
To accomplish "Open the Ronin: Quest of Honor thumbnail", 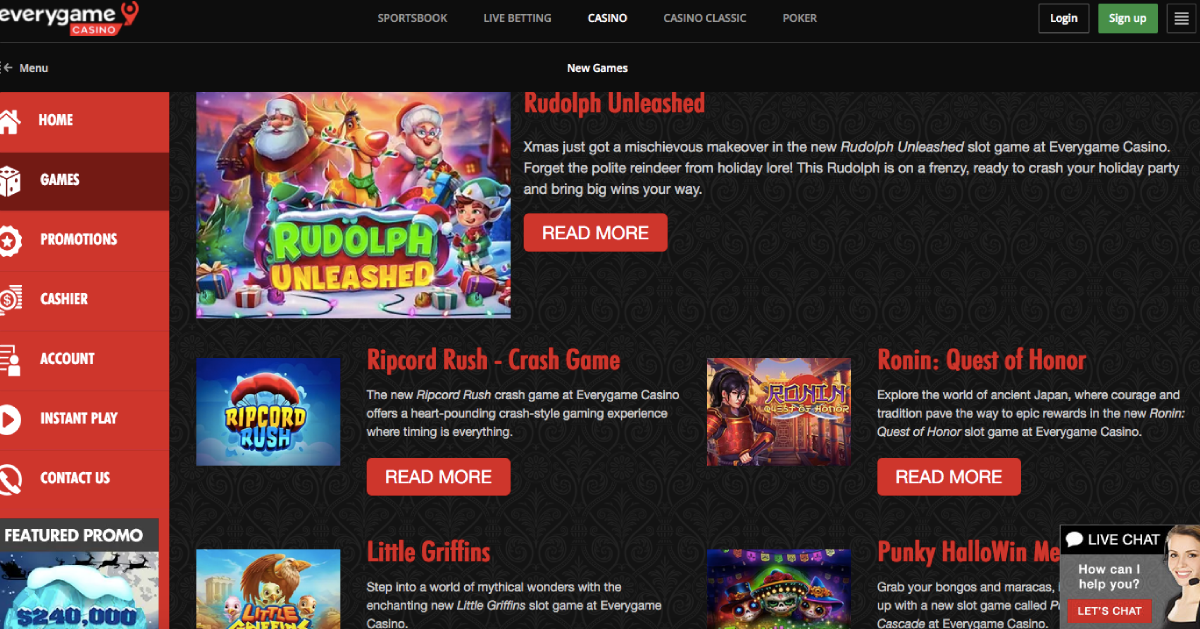I will tap(779, 412).
